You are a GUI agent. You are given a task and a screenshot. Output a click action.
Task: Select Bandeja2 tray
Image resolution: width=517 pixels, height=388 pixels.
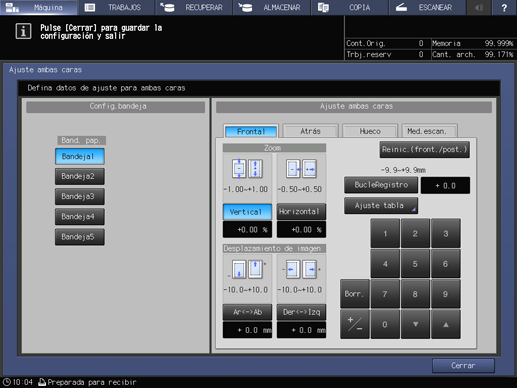click(80, 176)
